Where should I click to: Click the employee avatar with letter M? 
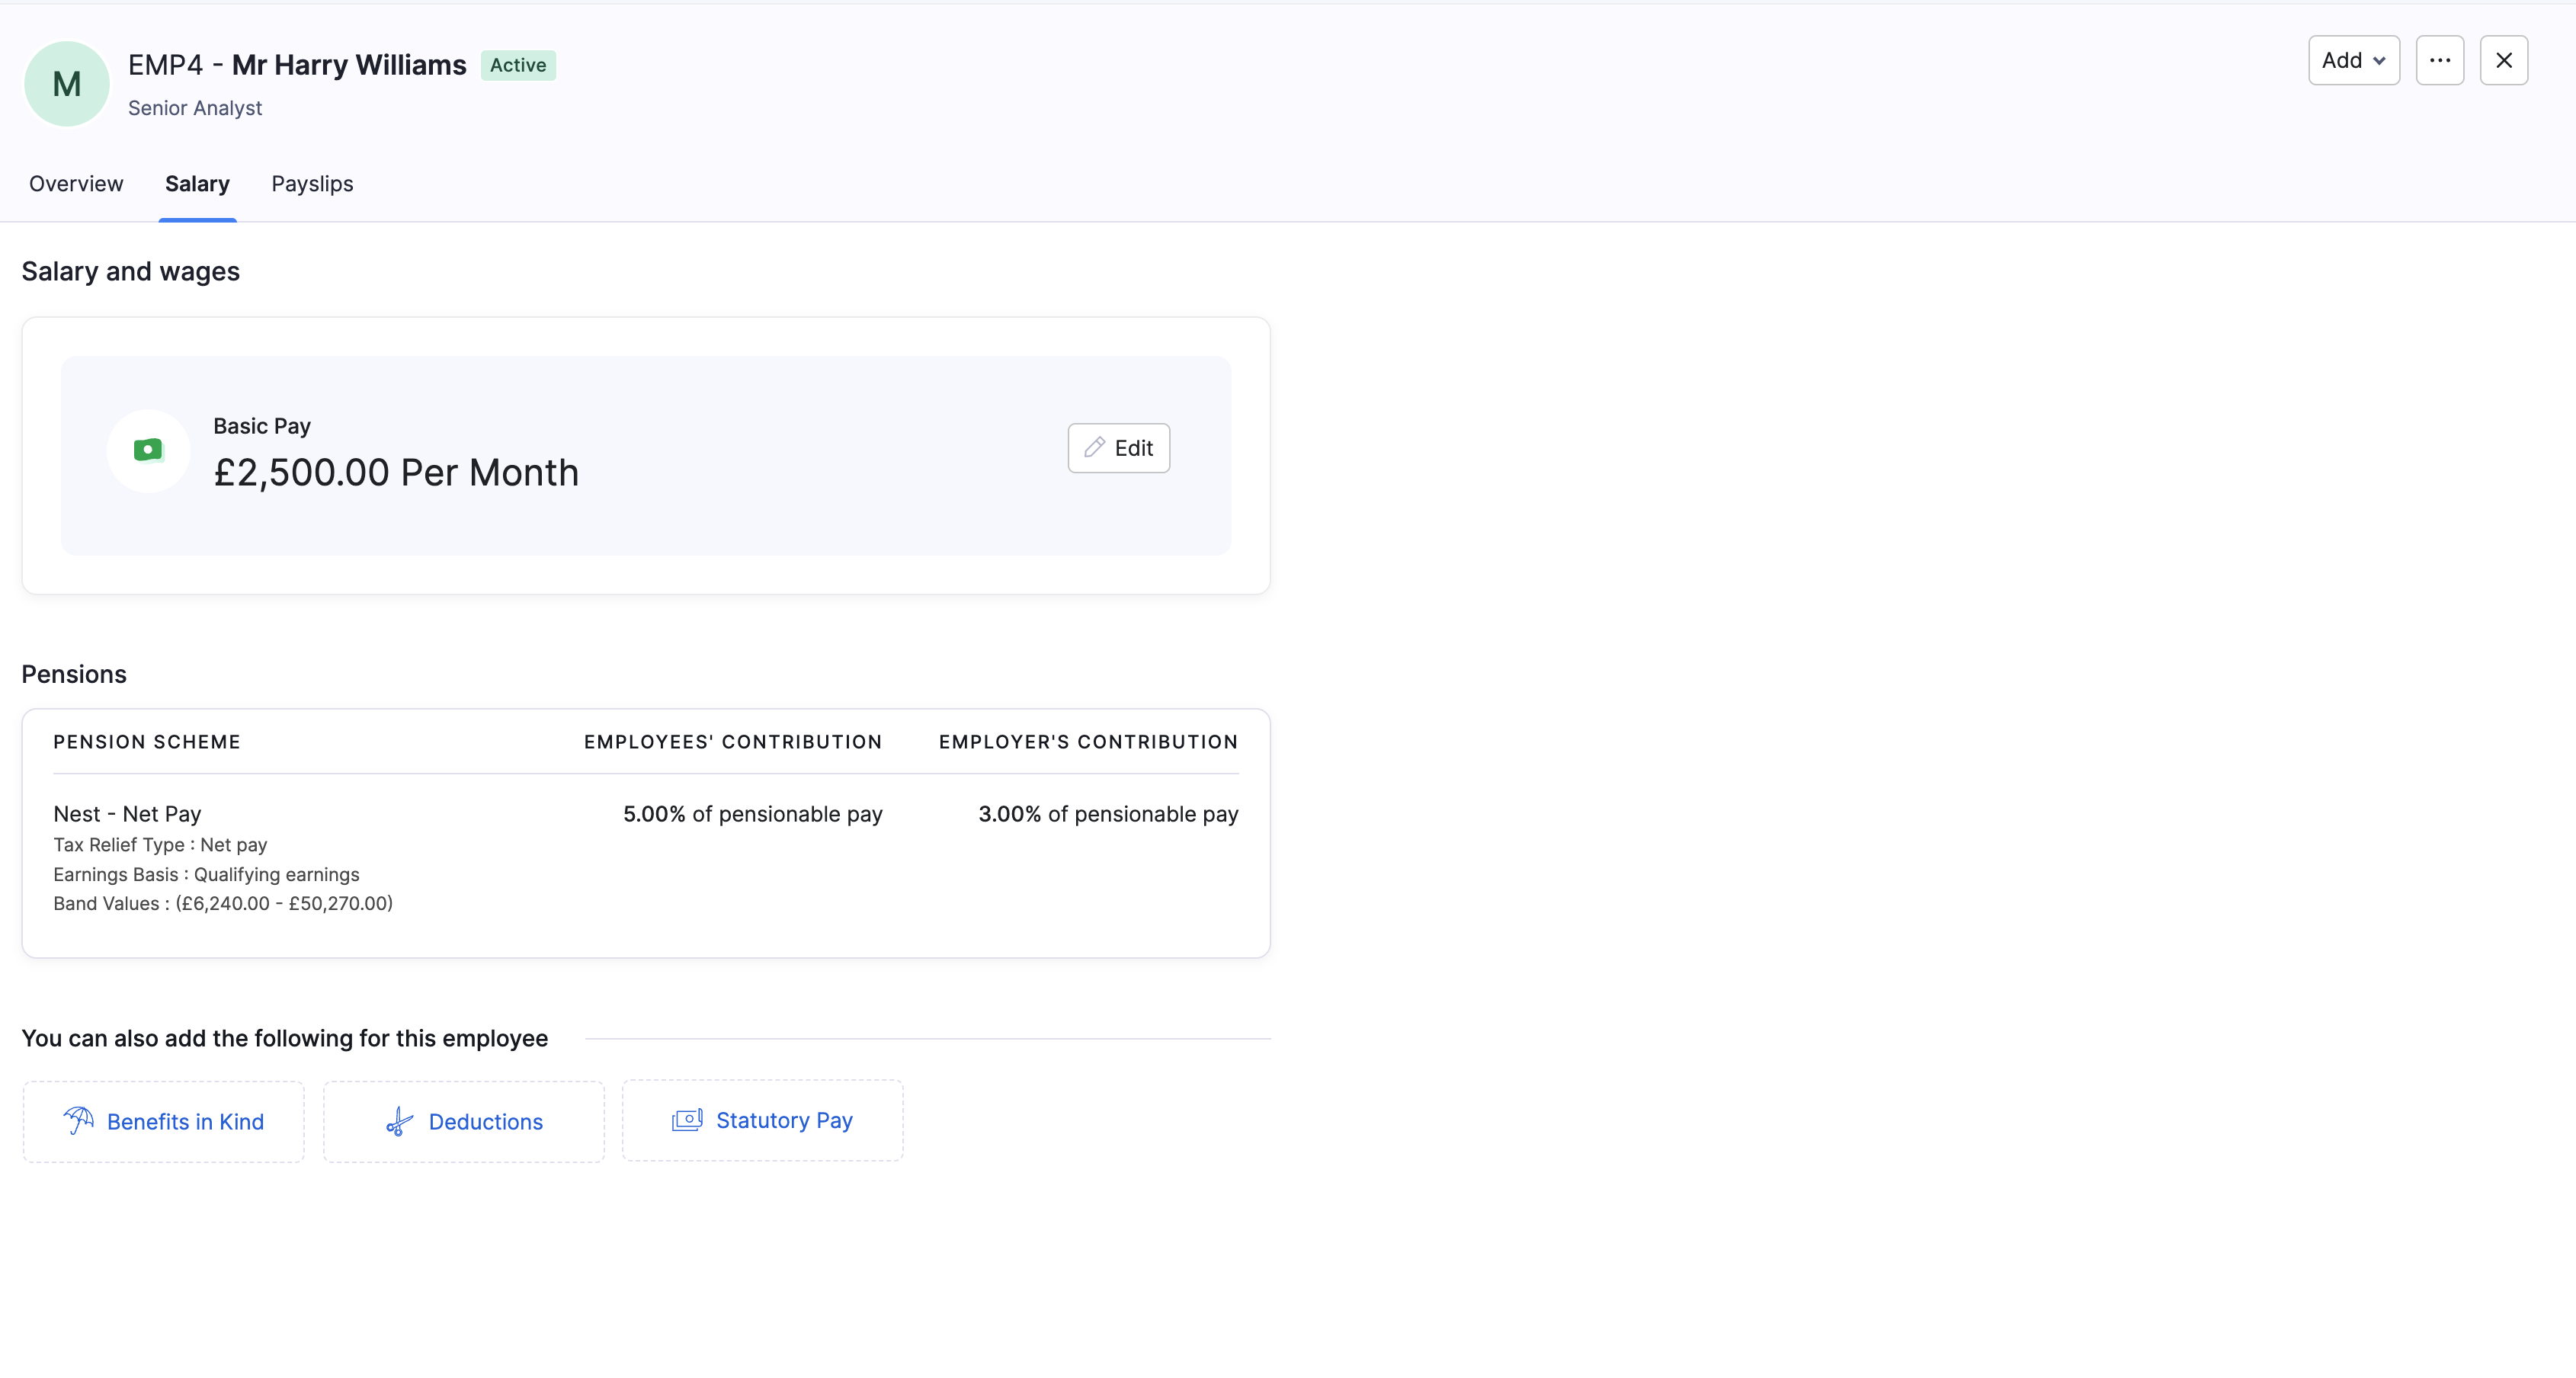(x=66, y=84)
